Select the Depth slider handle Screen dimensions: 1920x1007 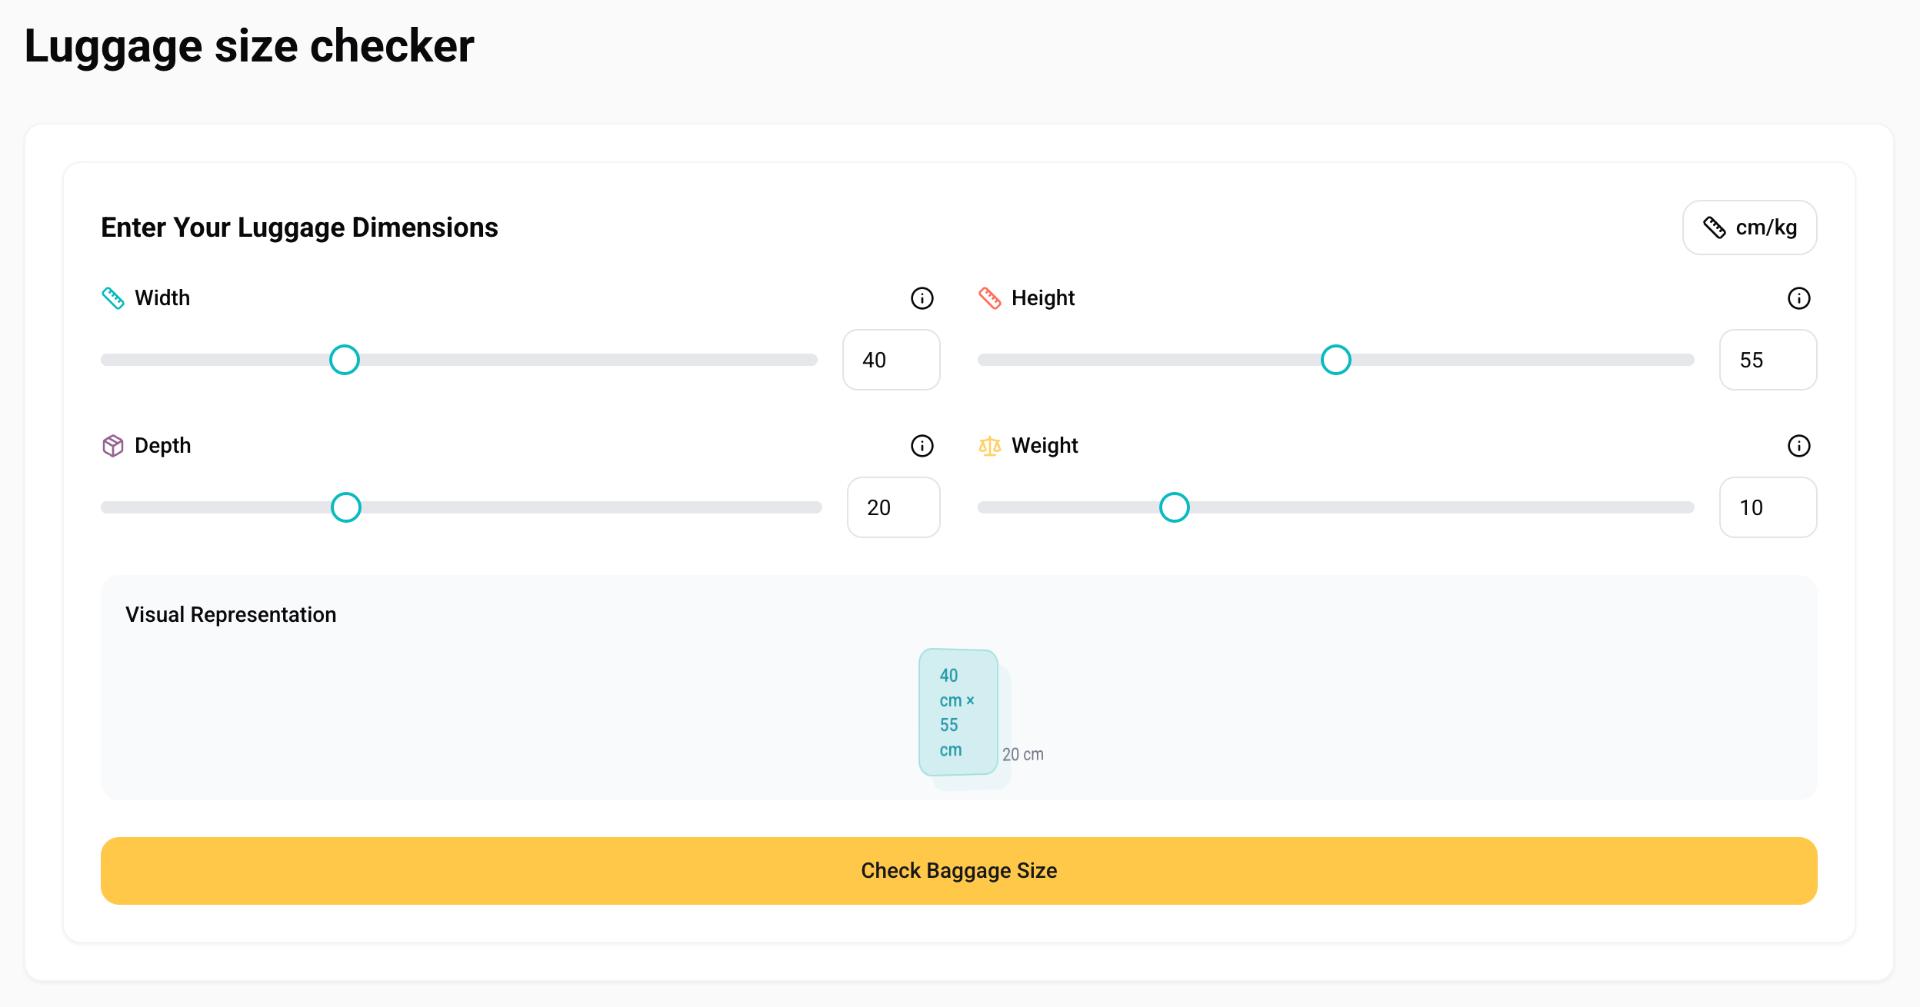point(345,507)
